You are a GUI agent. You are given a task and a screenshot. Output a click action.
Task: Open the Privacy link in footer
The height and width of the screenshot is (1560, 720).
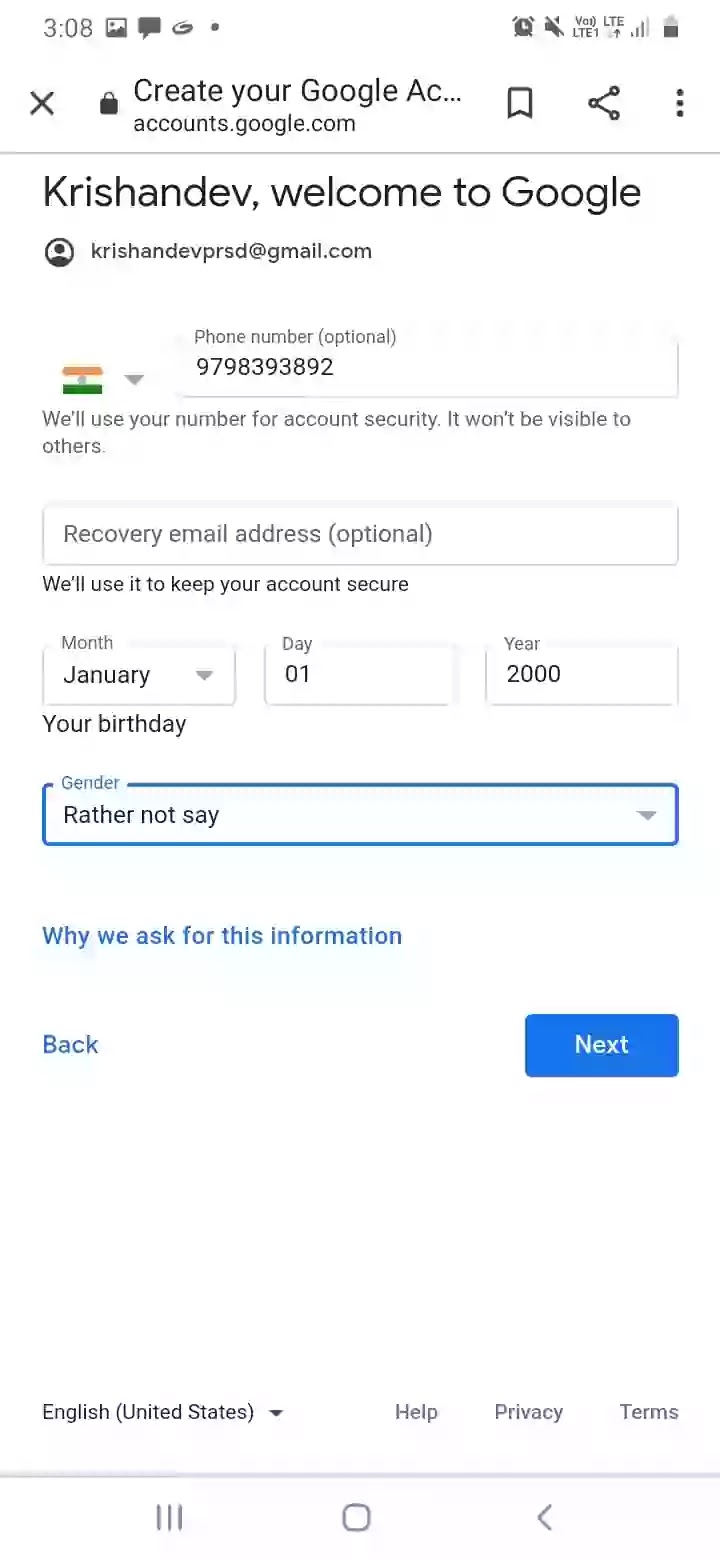pyautogui.click(x=528, y=1412)
